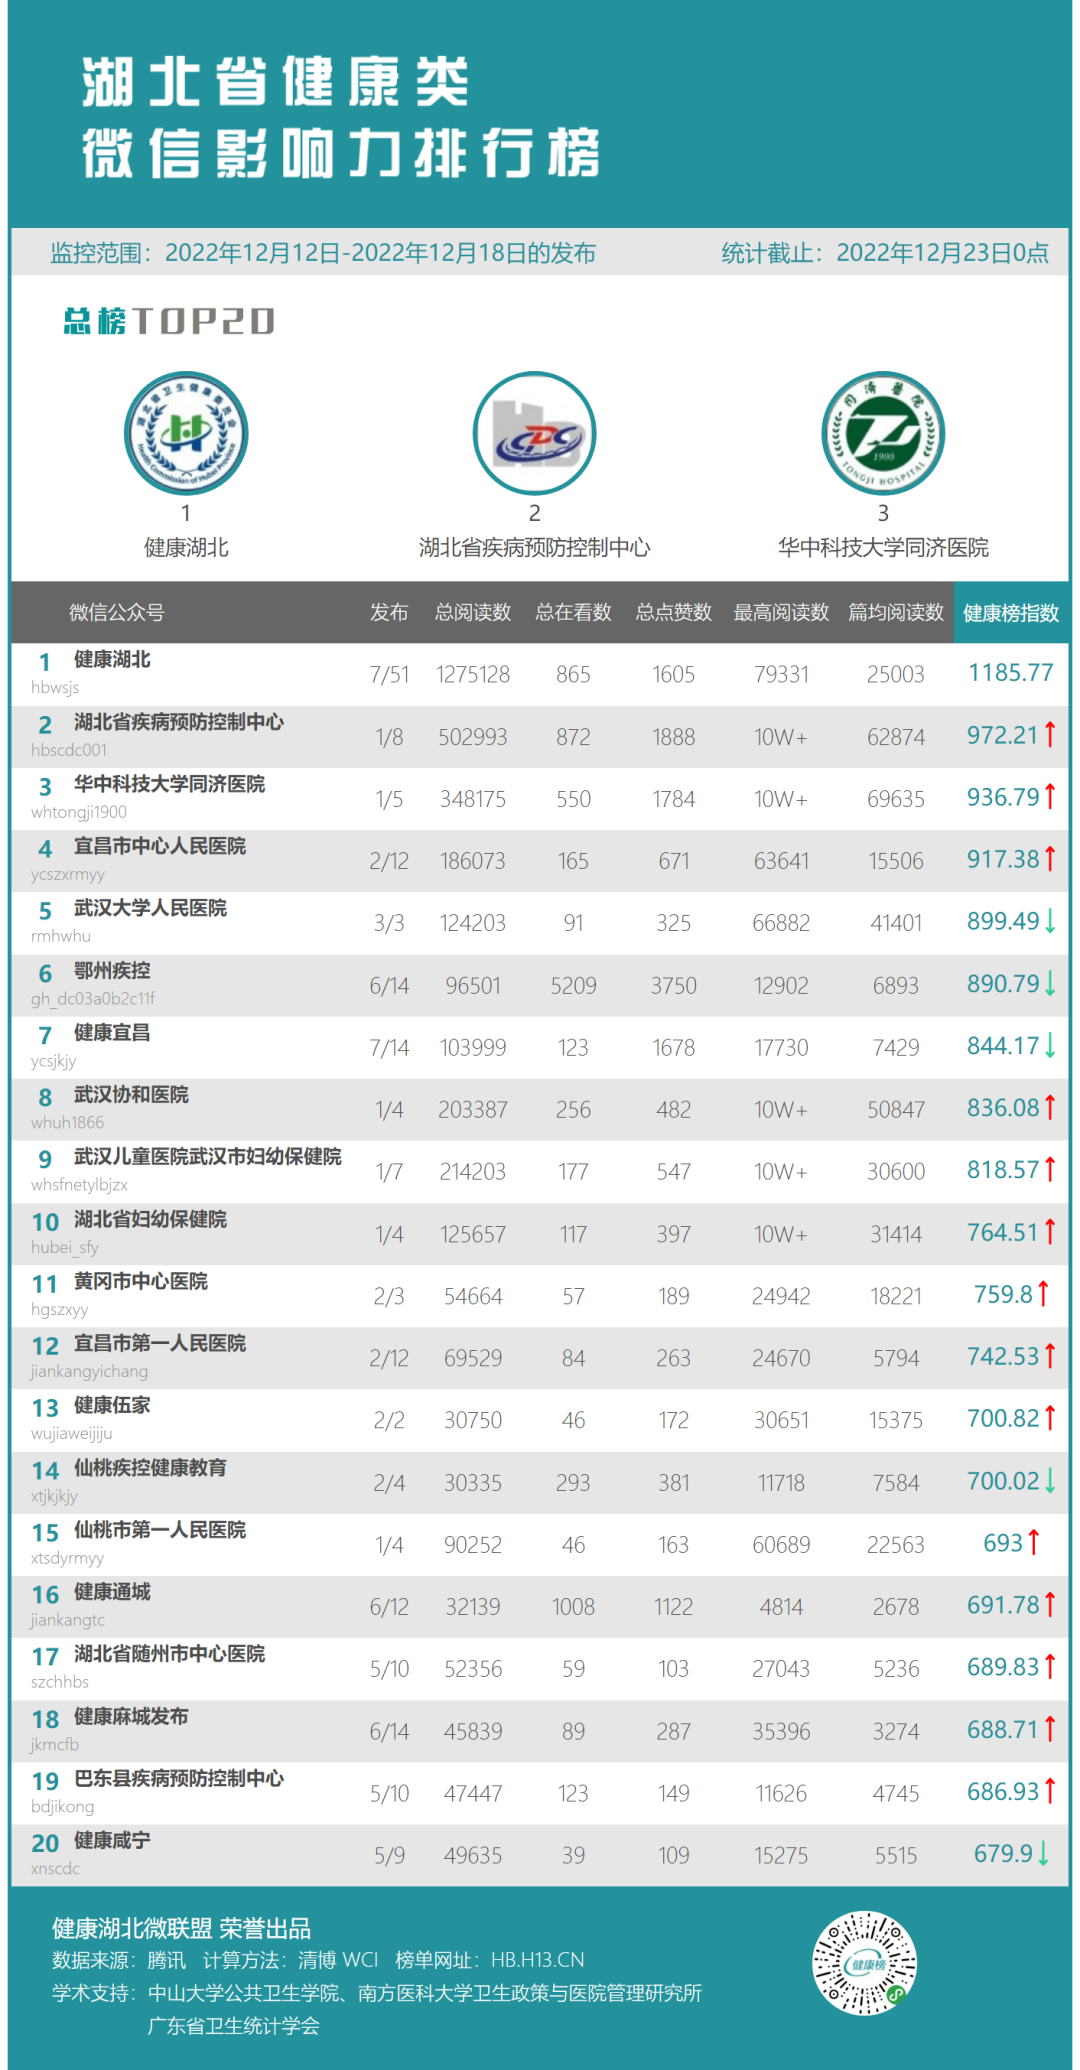Screen dimensions: 1080x2070
Task: Click the 总榜TOP20 heading
Action: [x=169, y=321]
